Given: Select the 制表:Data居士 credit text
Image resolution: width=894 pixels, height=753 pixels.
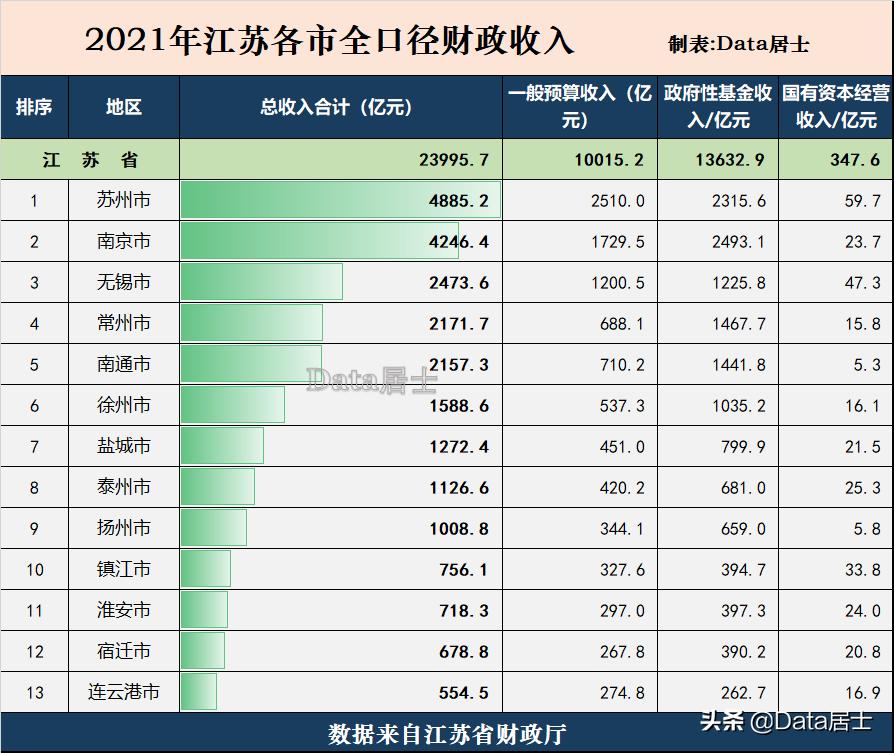Looking at the screenshot, I should click(739, 43).
